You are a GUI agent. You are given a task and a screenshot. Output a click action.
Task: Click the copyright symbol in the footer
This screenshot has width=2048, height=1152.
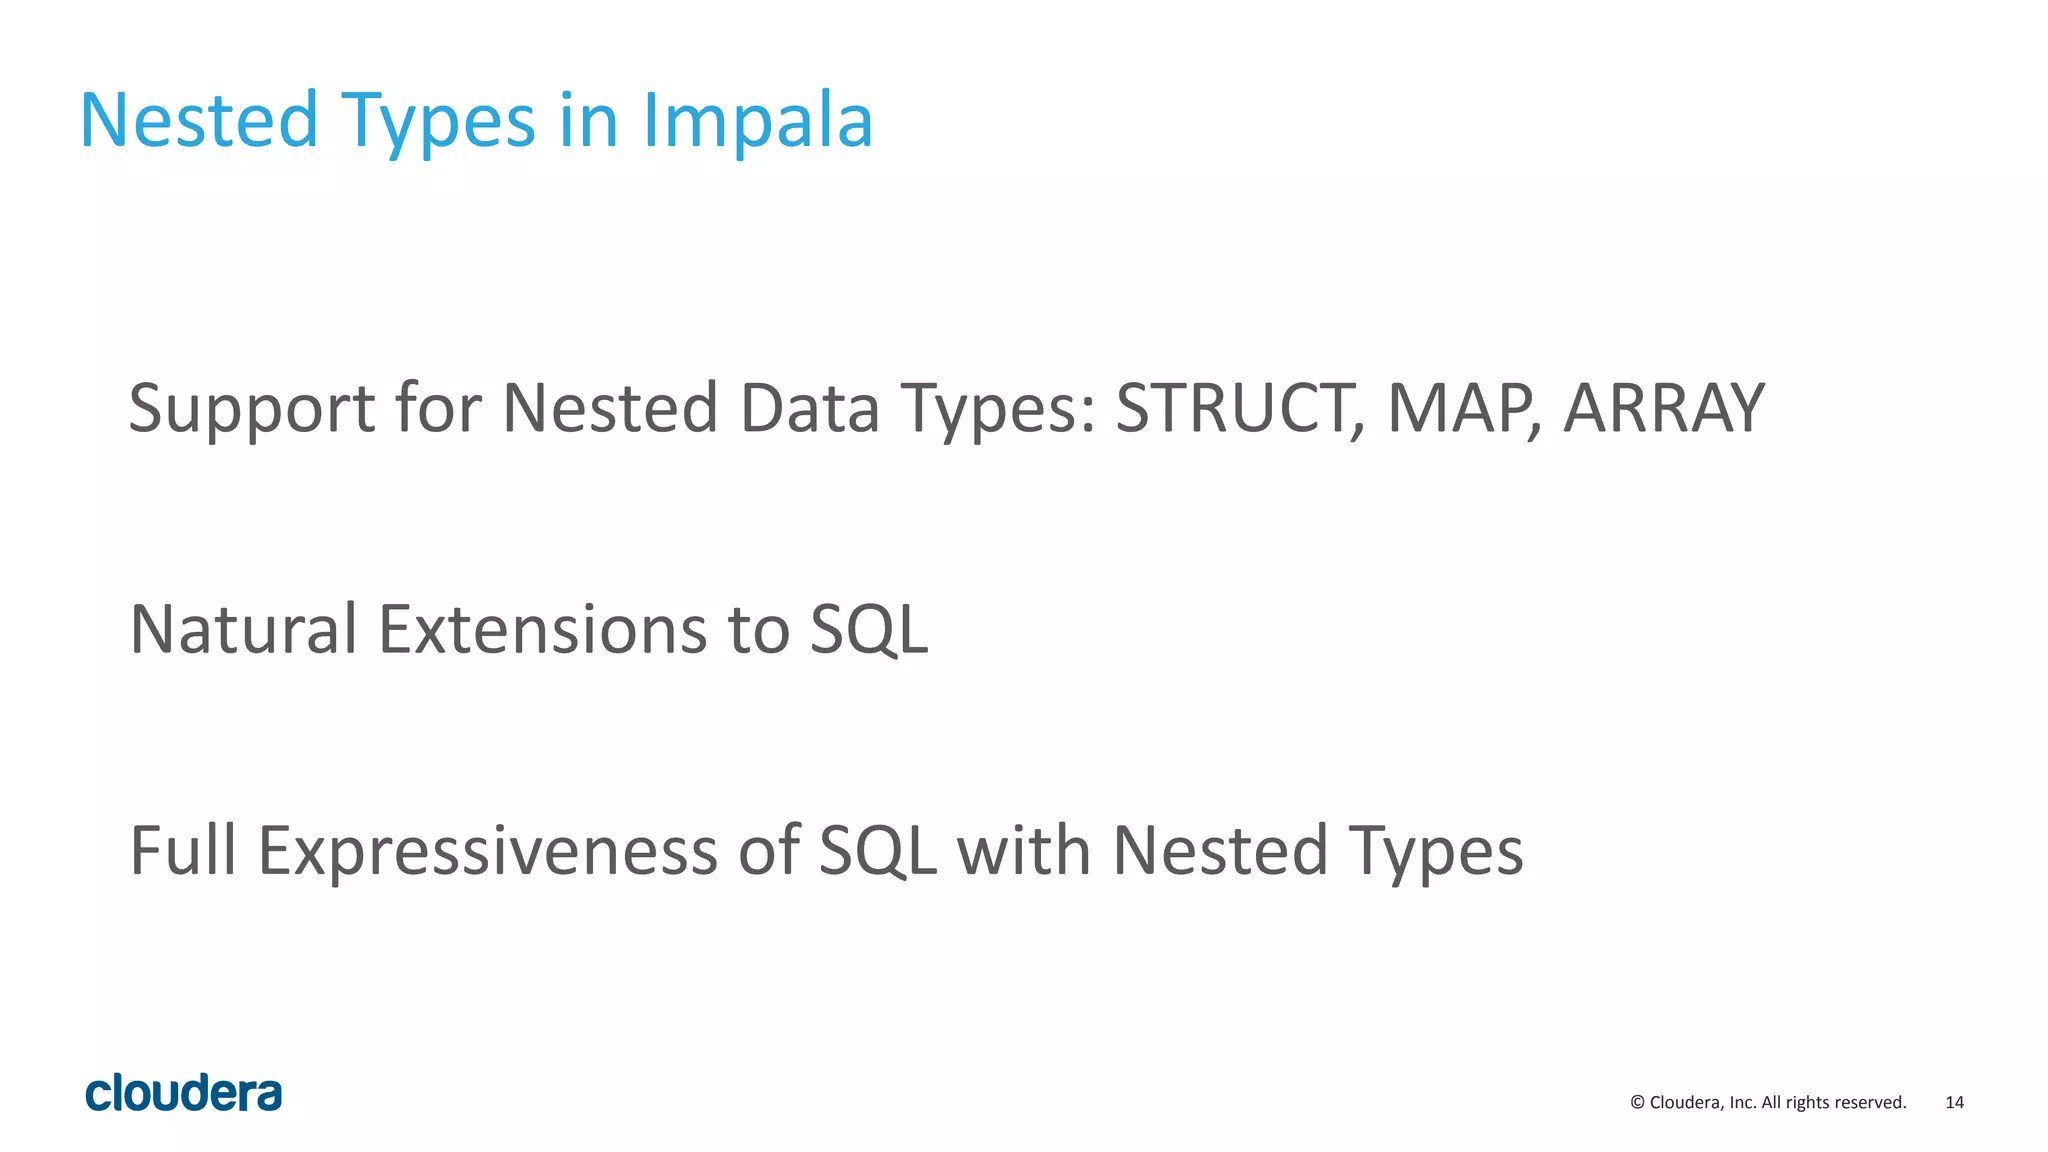click(1637, 1102)
